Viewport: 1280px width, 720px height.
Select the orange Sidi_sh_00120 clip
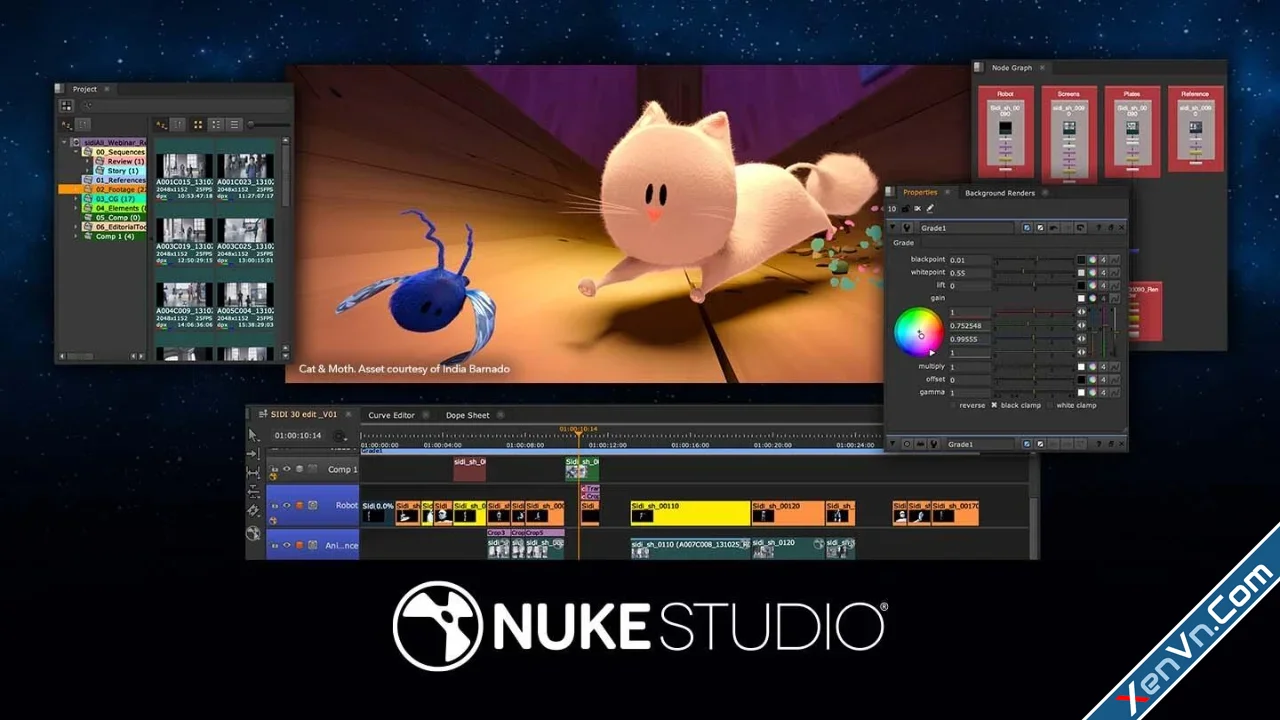788,513
